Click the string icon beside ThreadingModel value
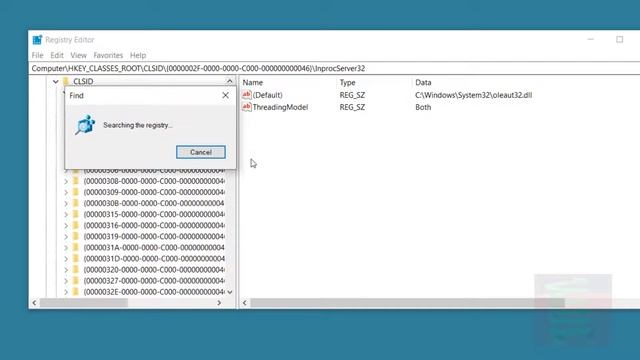640x360 pixels. coord(247,107)
